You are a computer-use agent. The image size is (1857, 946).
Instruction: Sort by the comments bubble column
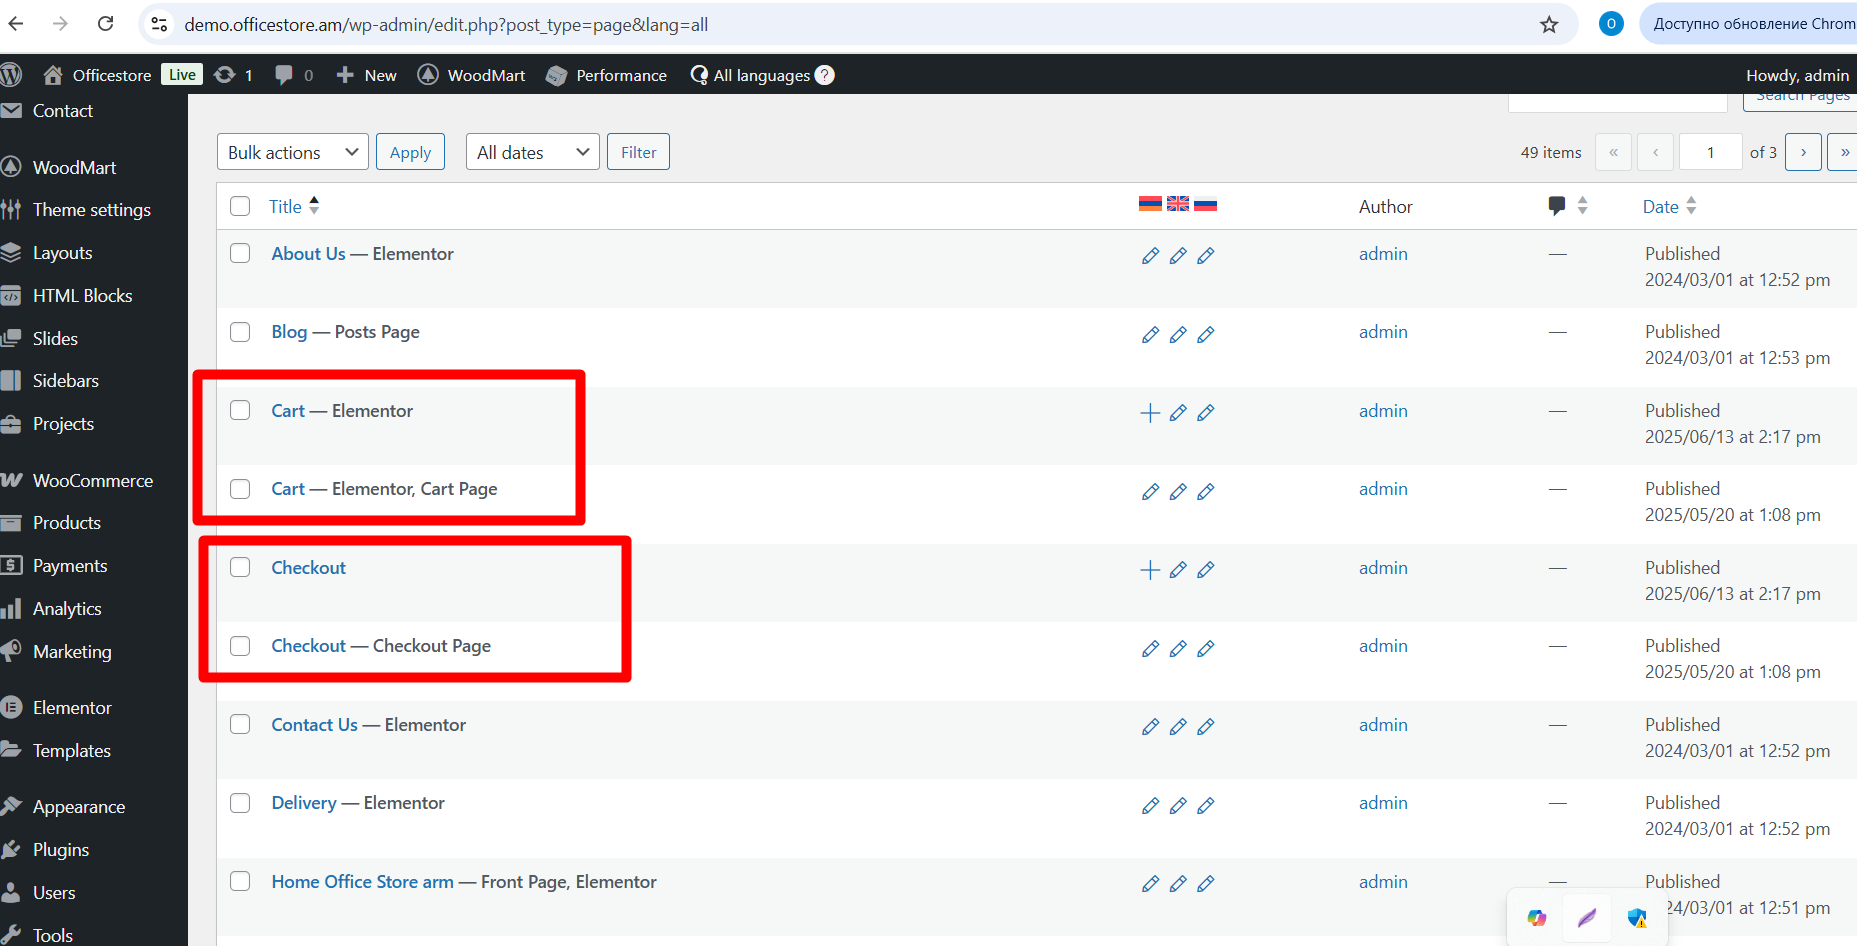pyautogui.click(x=1567, y=206)
